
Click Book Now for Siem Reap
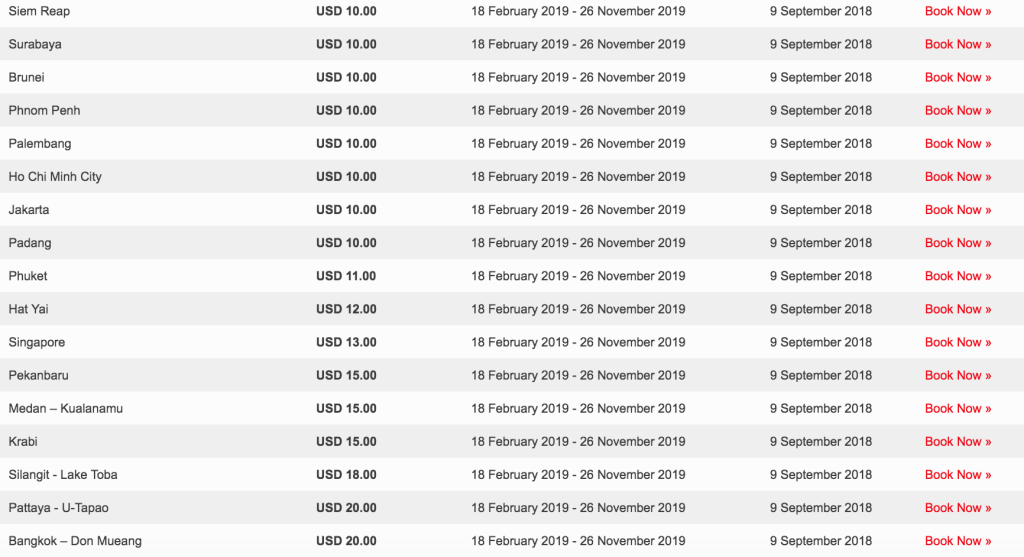click(x=957, y=11)
